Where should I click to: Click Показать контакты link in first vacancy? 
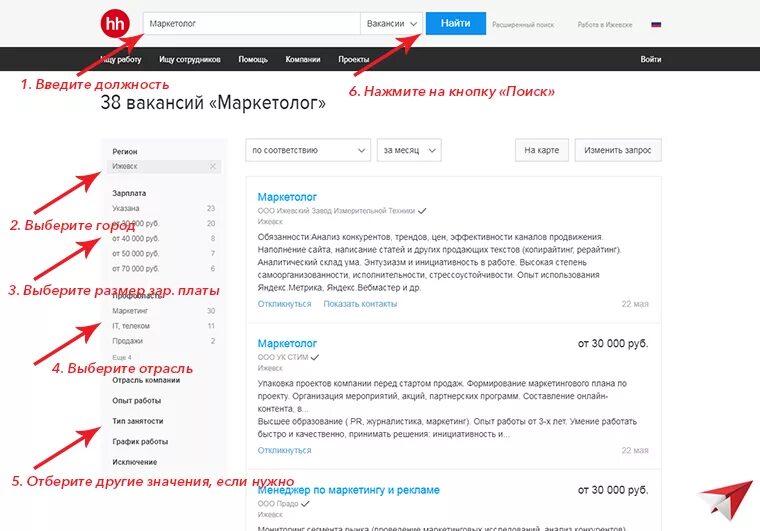pos(360,304)
